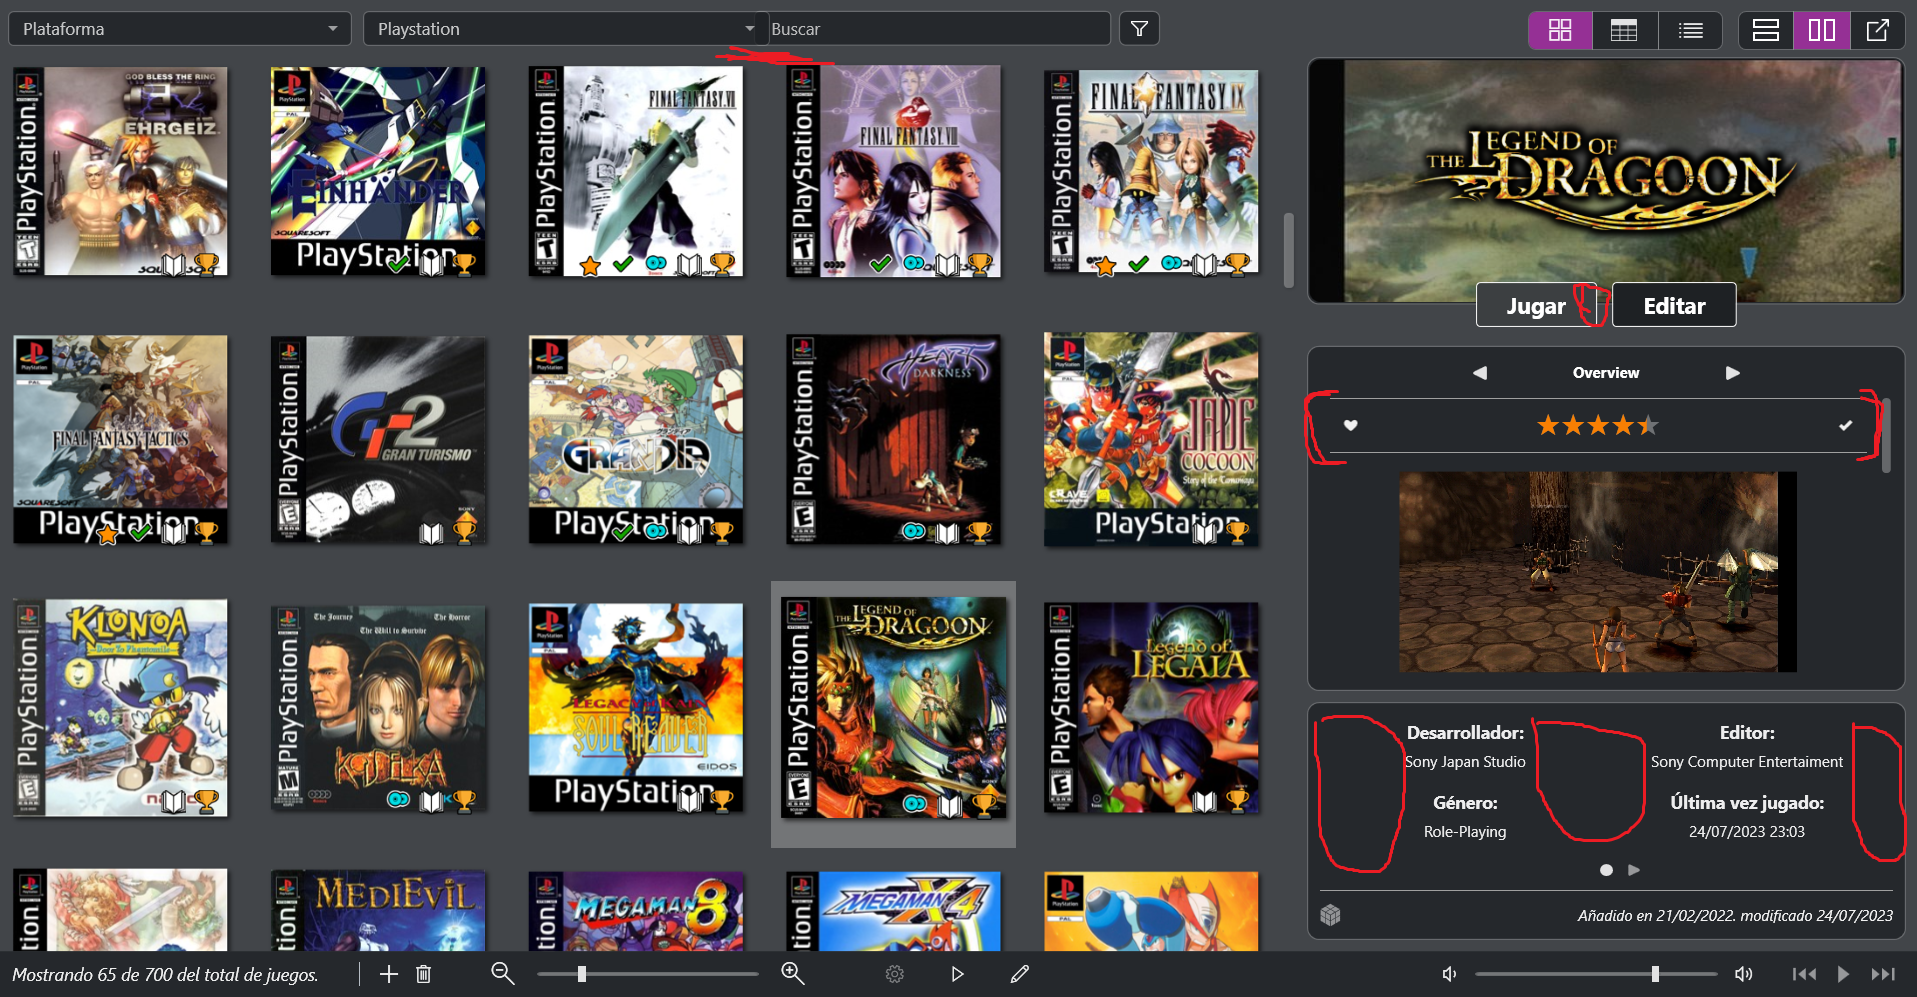Select horizontal split panel layout
Screen dimensions: 1917x997
point(1766,30)
